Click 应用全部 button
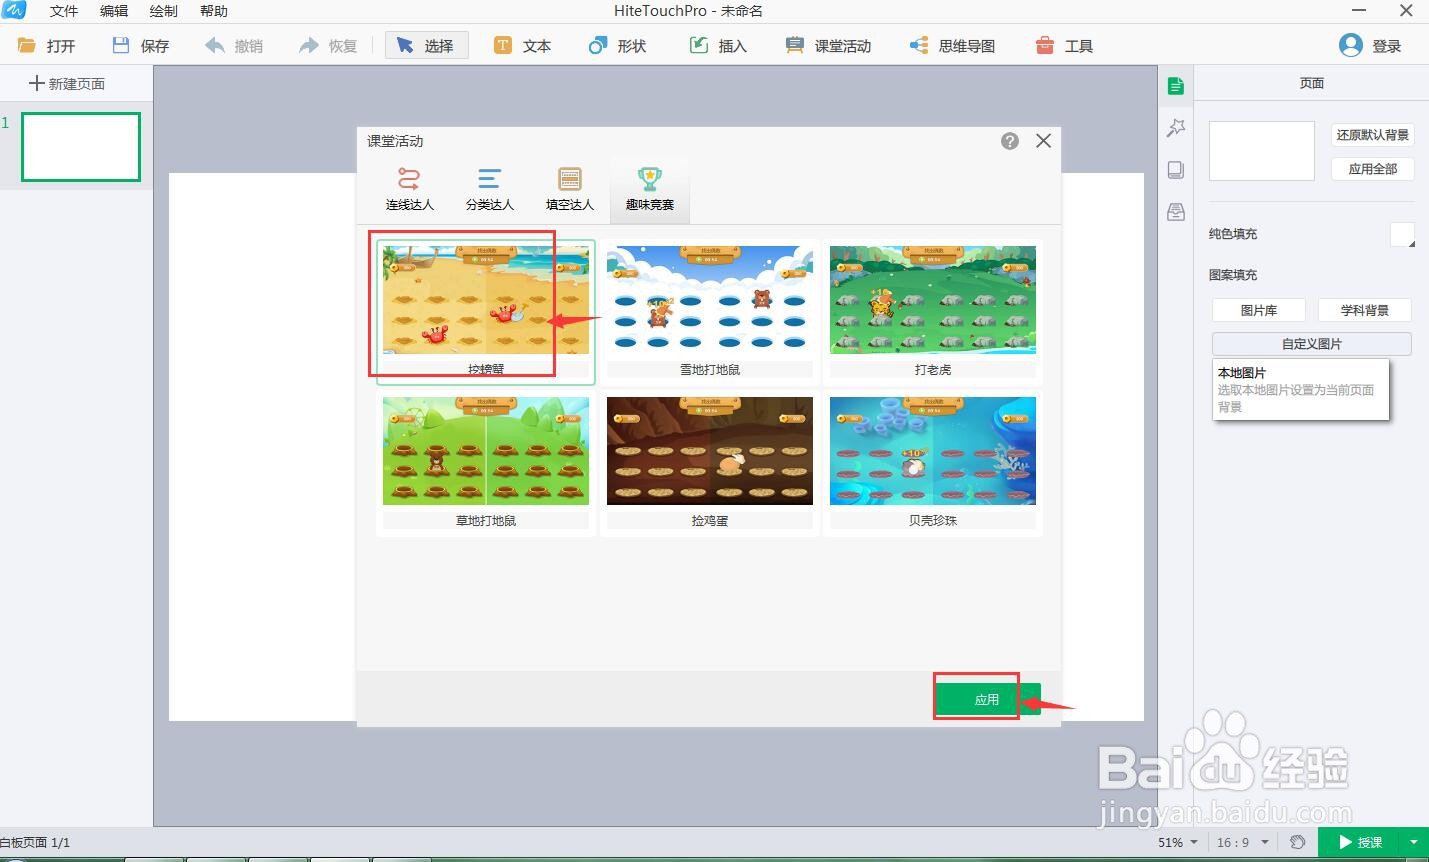1429x862 pixels. [1373, 169]
